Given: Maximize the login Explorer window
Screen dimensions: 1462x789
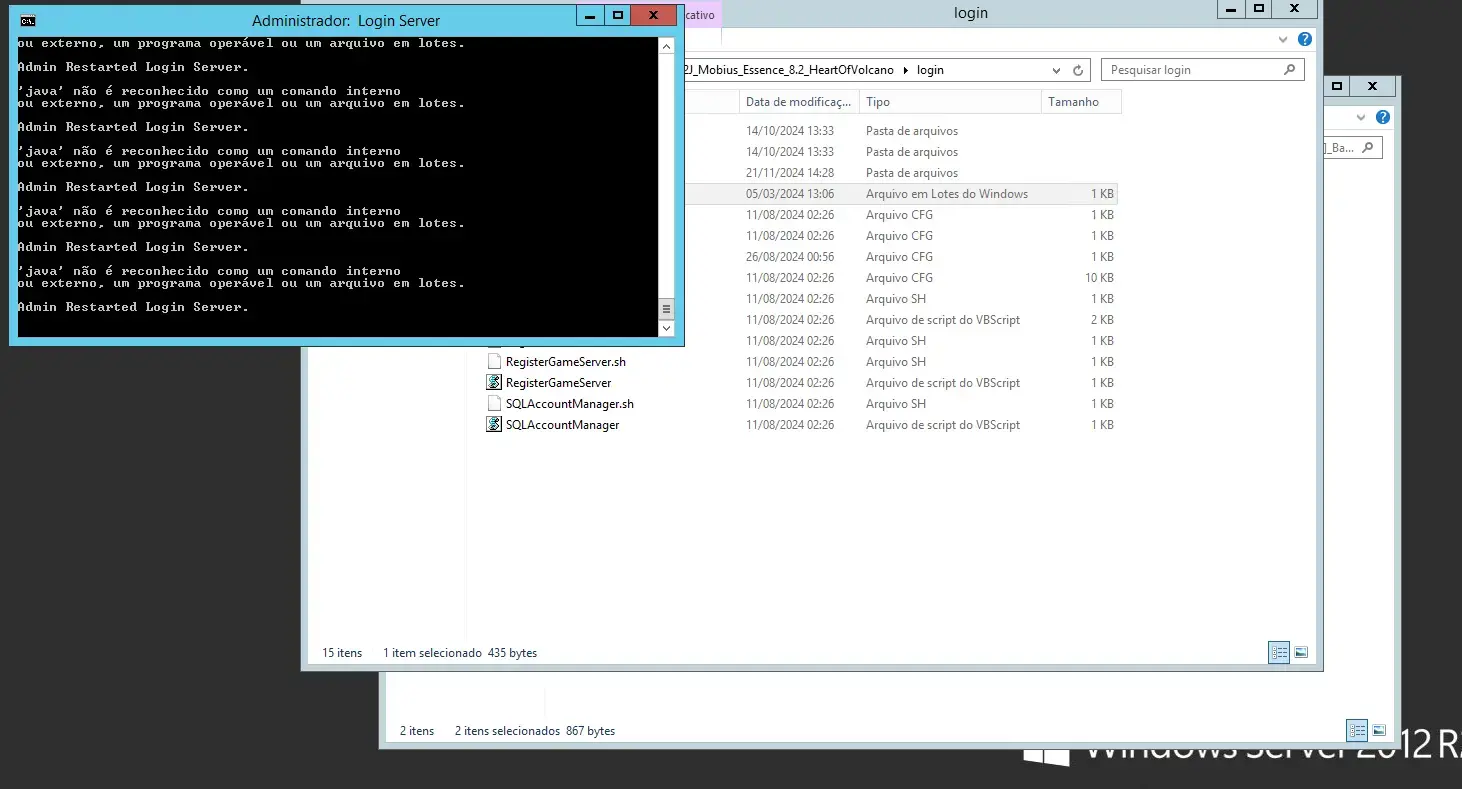Looking at the screenshot, I should [x=1259, y=8].
